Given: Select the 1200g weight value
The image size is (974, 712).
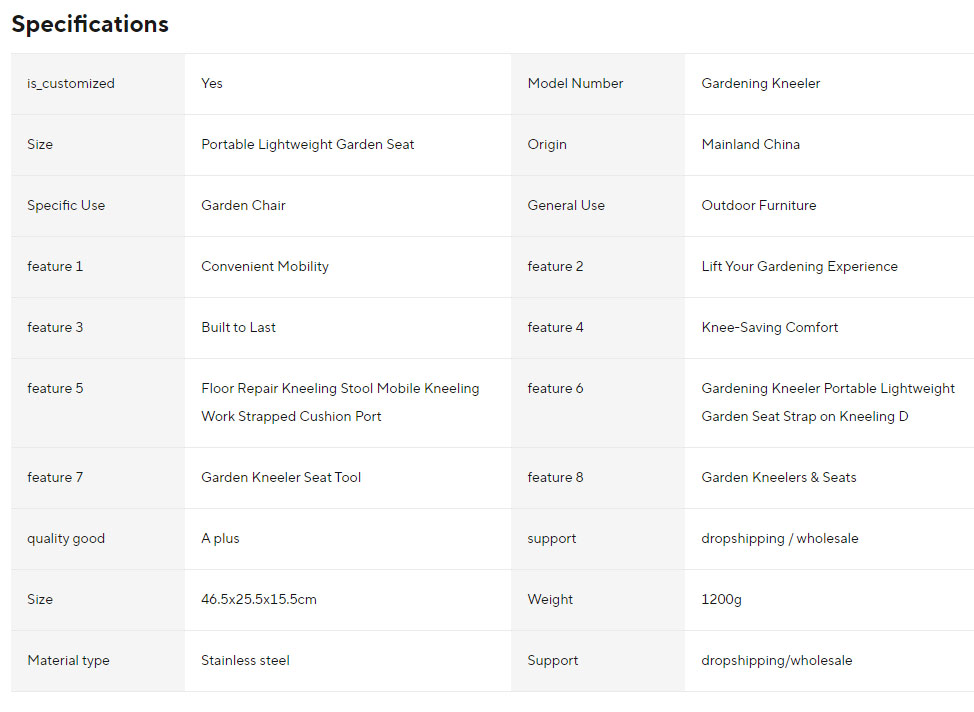Looking at the screenshot, I should (721, 599).
